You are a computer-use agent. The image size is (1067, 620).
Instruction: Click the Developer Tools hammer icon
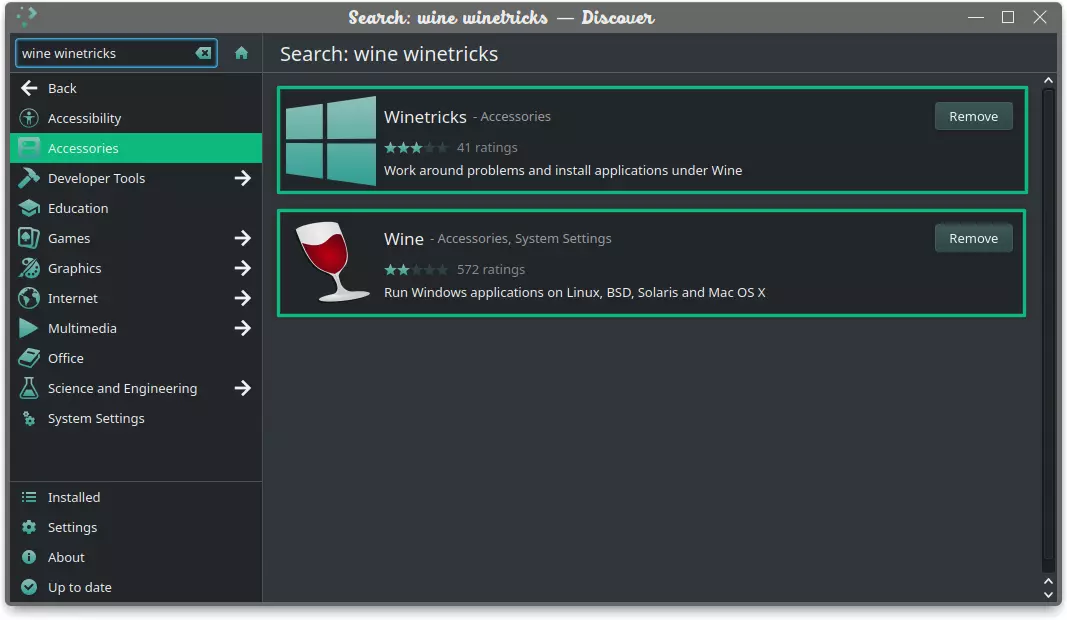tap(29, 178)
